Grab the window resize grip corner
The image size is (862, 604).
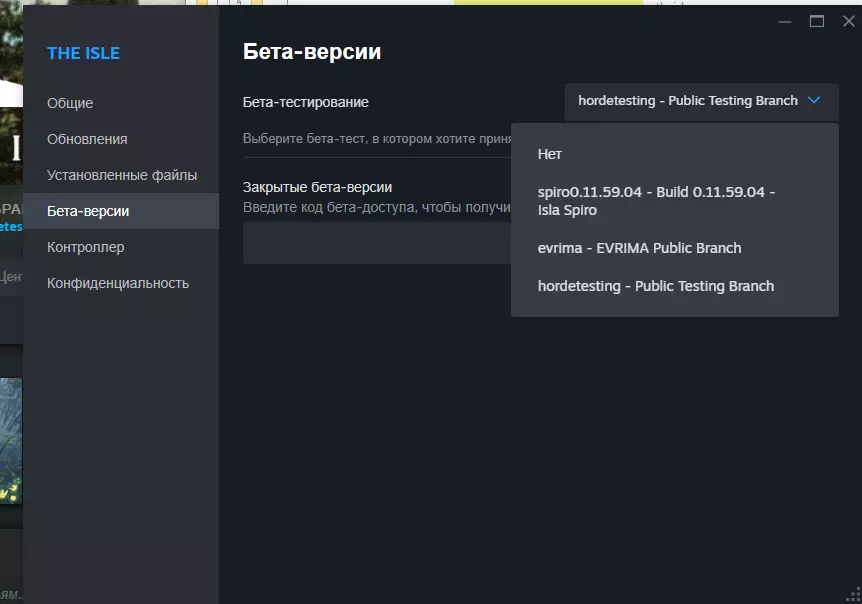(x=853, y=595)
